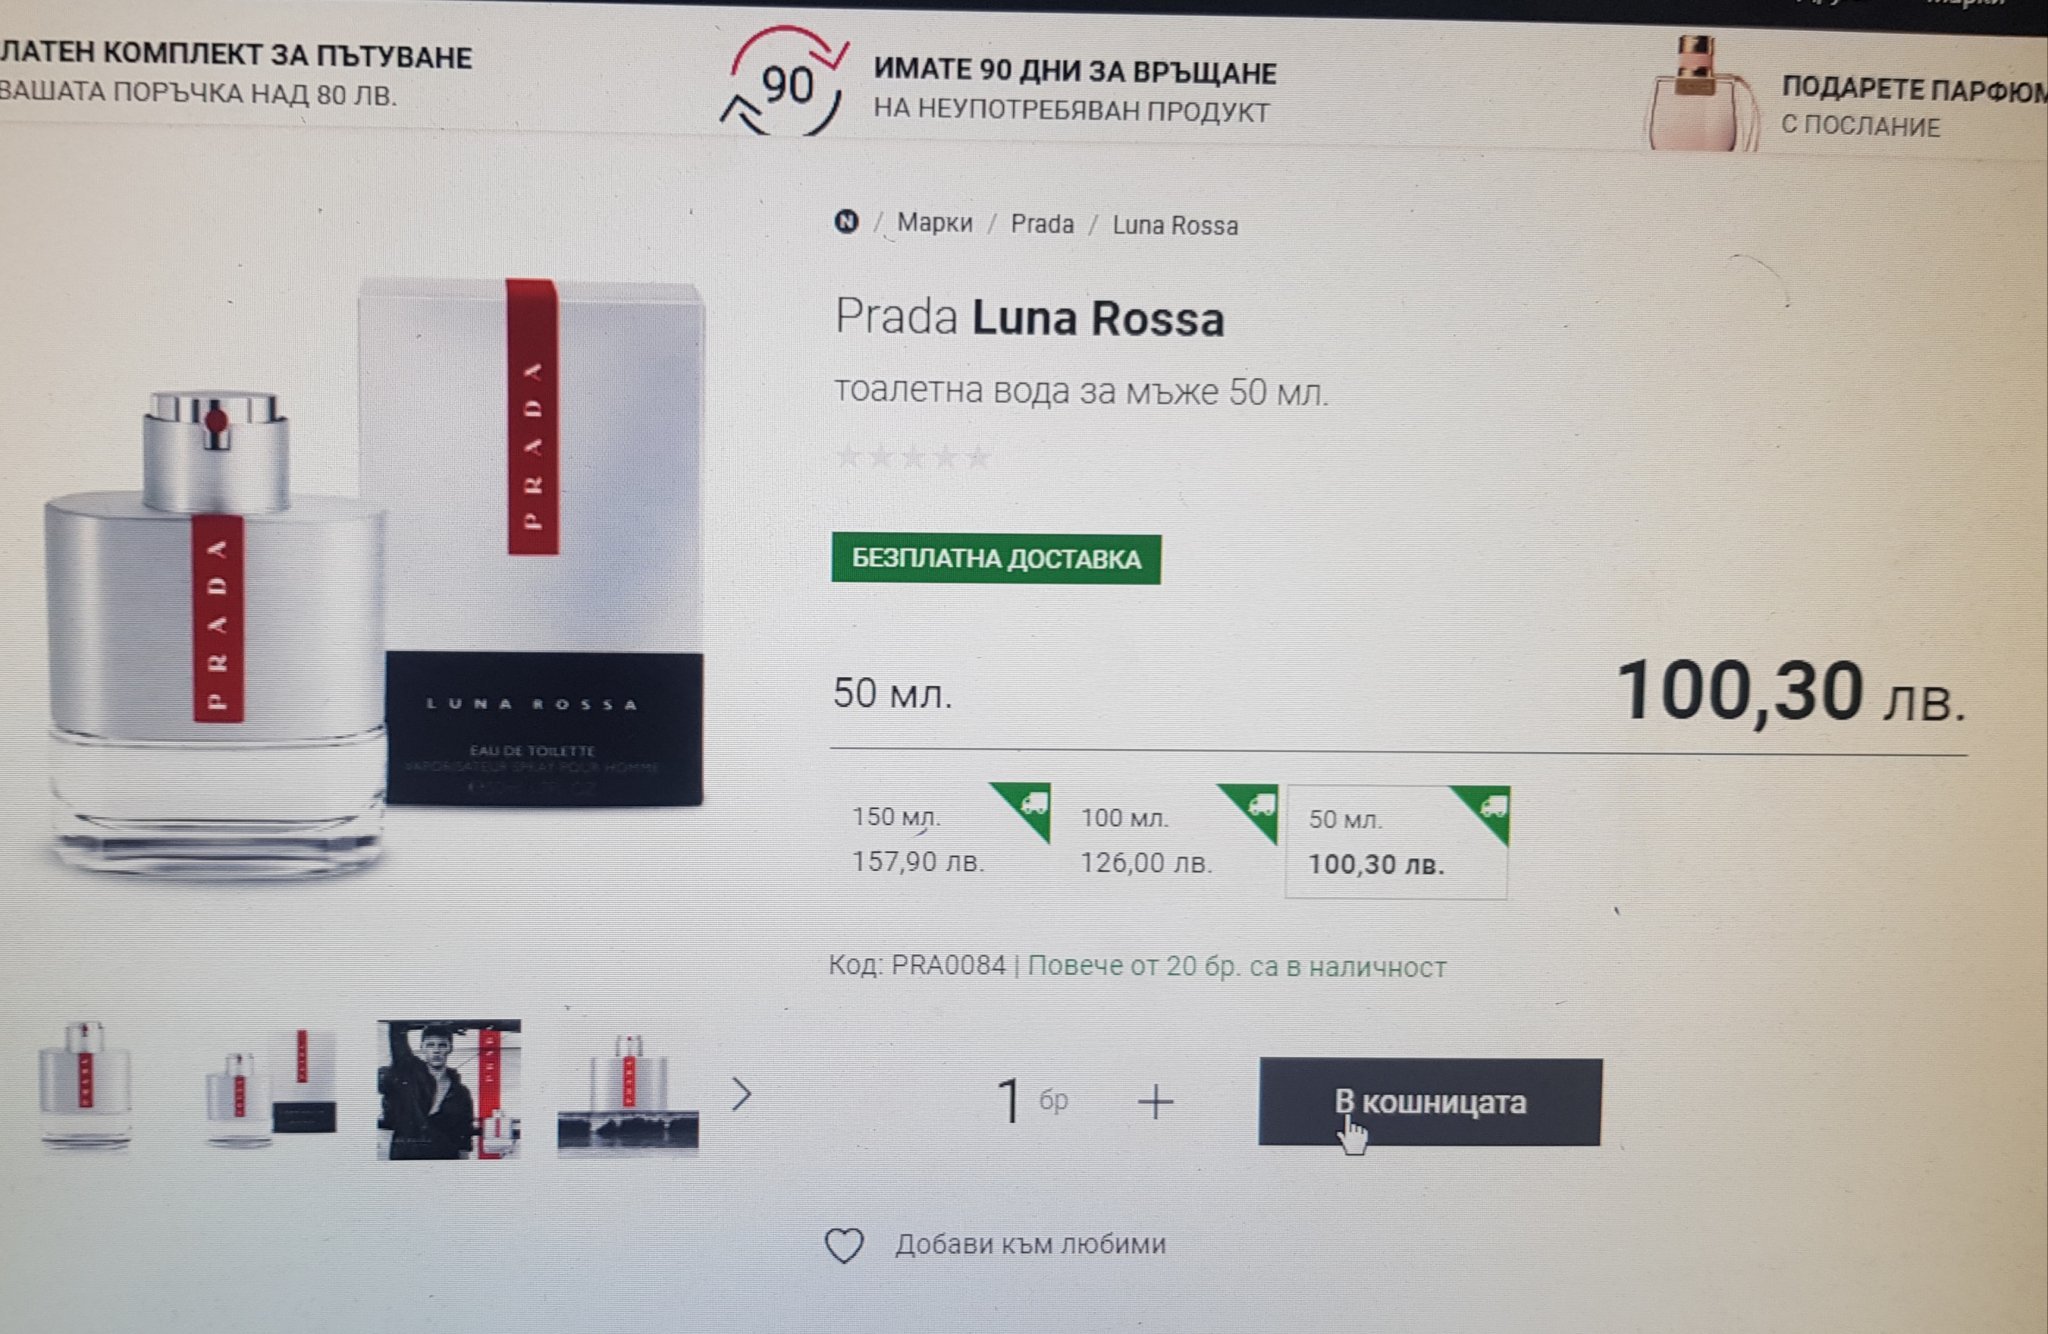Open thumbnail with male model photo
Viewport: 2048px width, 1334px height.
449,1090
